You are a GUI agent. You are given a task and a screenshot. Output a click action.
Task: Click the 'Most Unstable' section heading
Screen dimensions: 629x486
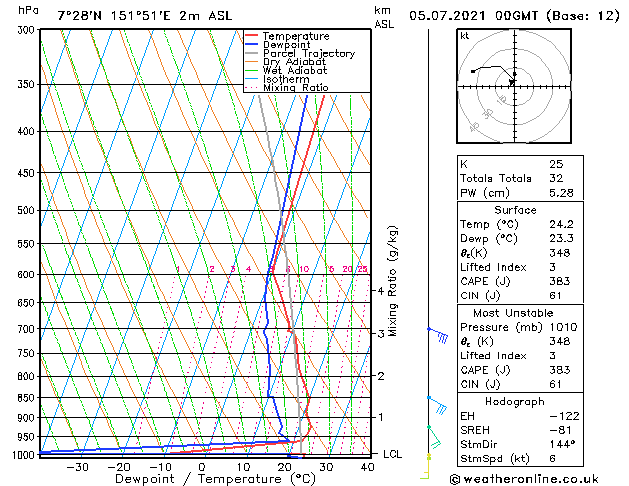(x=513, y=313)
